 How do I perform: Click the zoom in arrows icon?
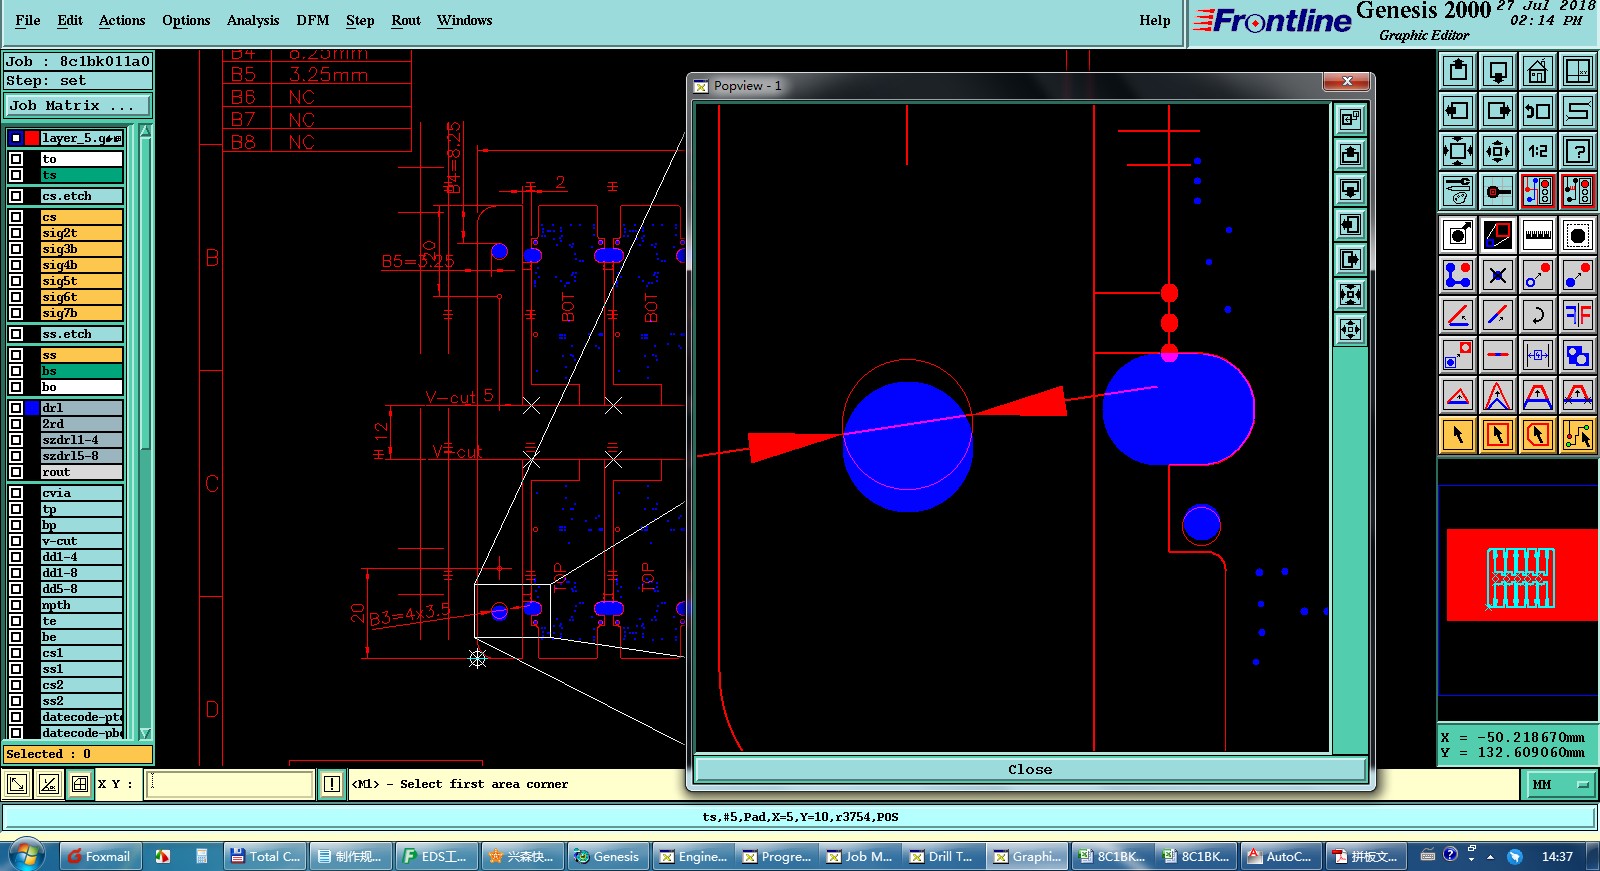pyautogui.click(x=1498, y=151)
